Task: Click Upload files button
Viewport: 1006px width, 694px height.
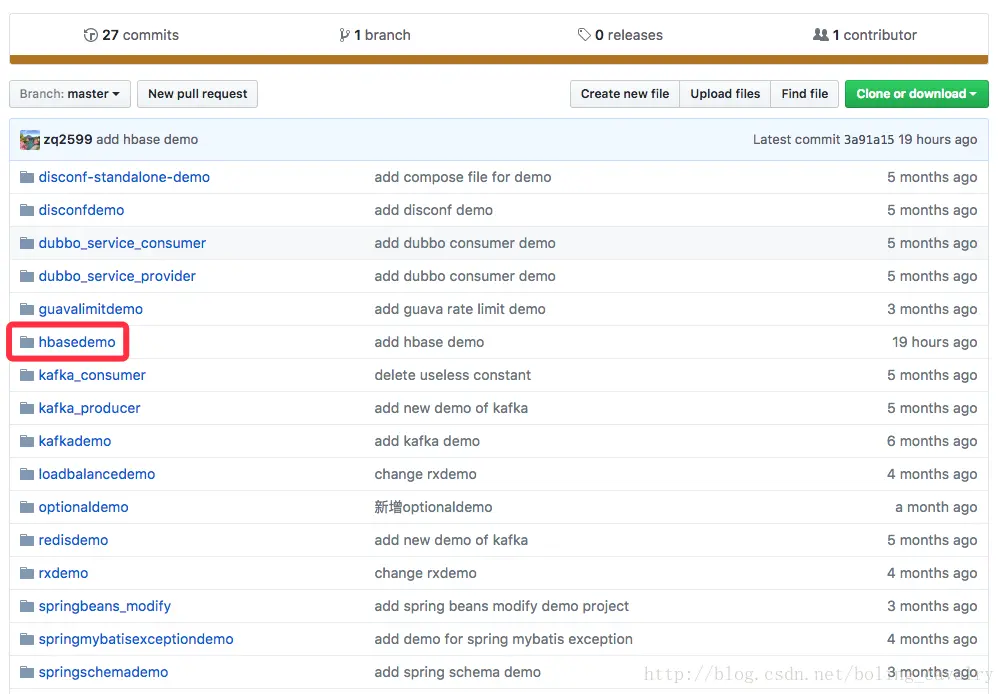Action: click(725, 94)
